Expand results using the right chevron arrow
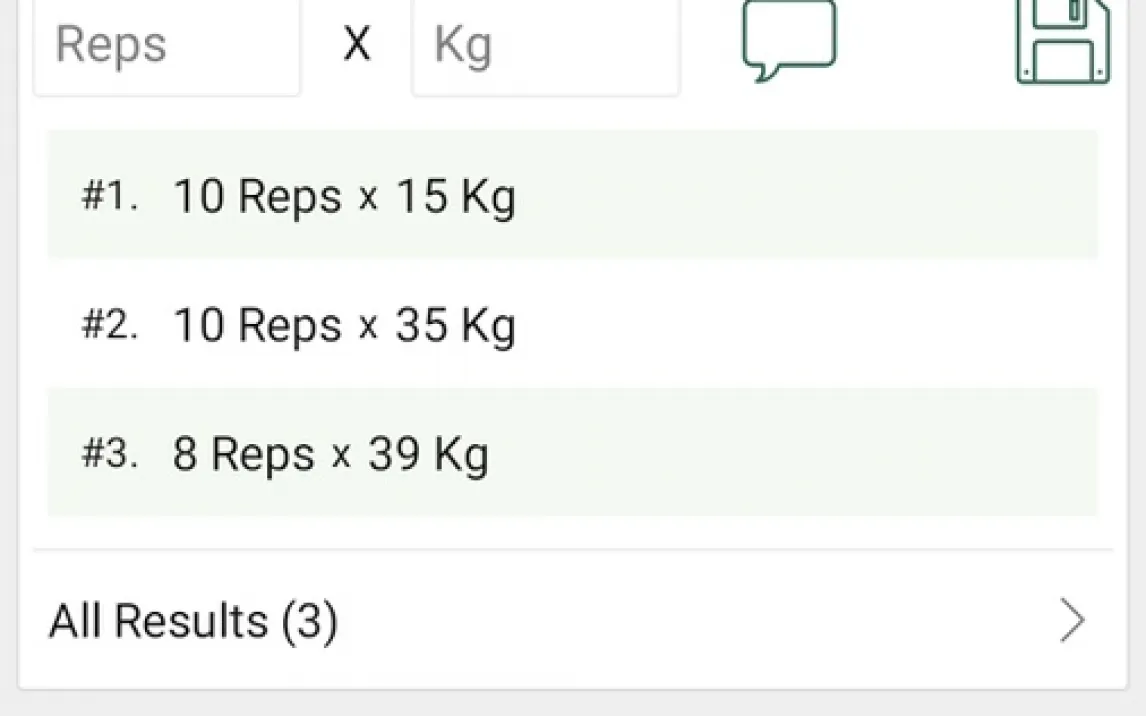The height and width of the screenshot is (716, 1146). [1073, 621]
